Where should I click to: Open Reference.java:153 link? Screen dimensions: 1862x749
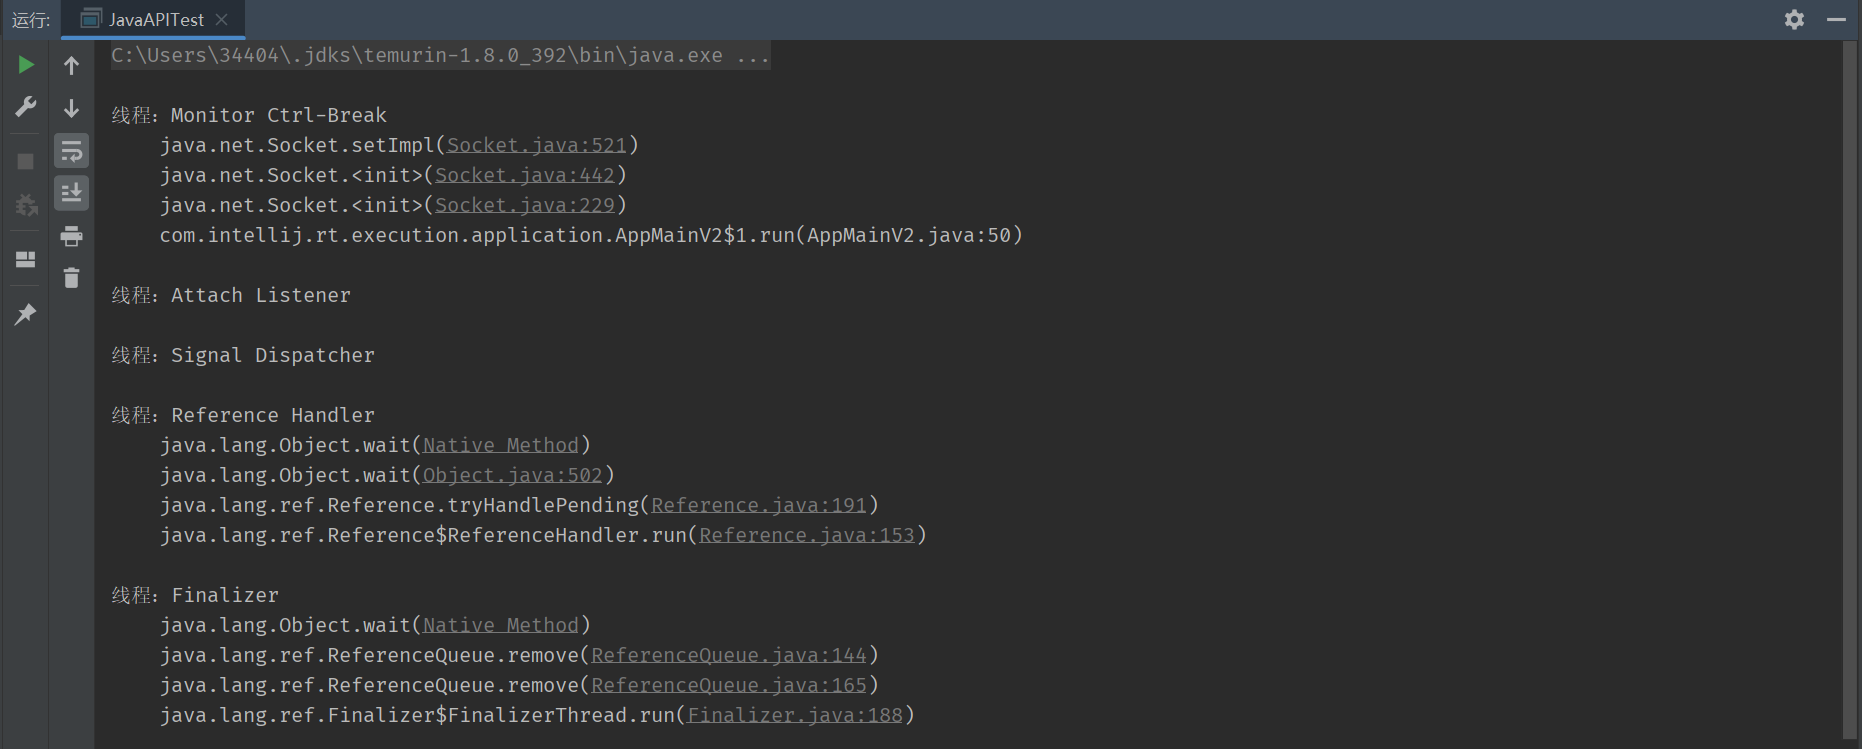[806, 535]
